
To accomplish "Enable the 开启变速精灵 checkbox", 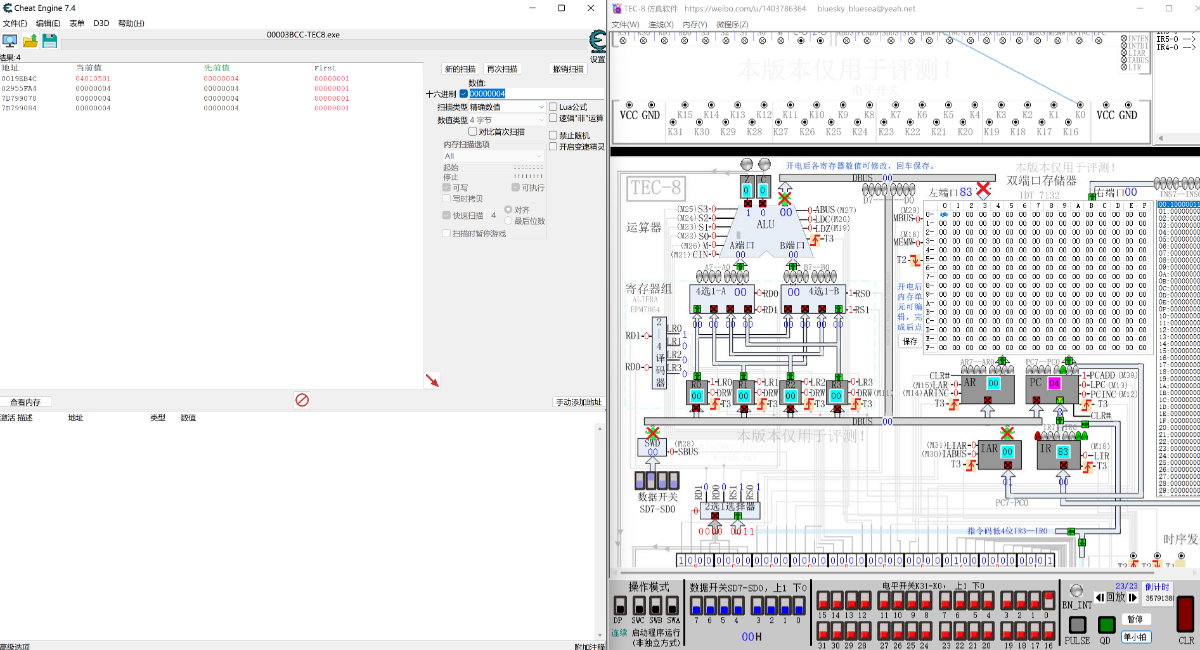I will (x=553, y=147).
